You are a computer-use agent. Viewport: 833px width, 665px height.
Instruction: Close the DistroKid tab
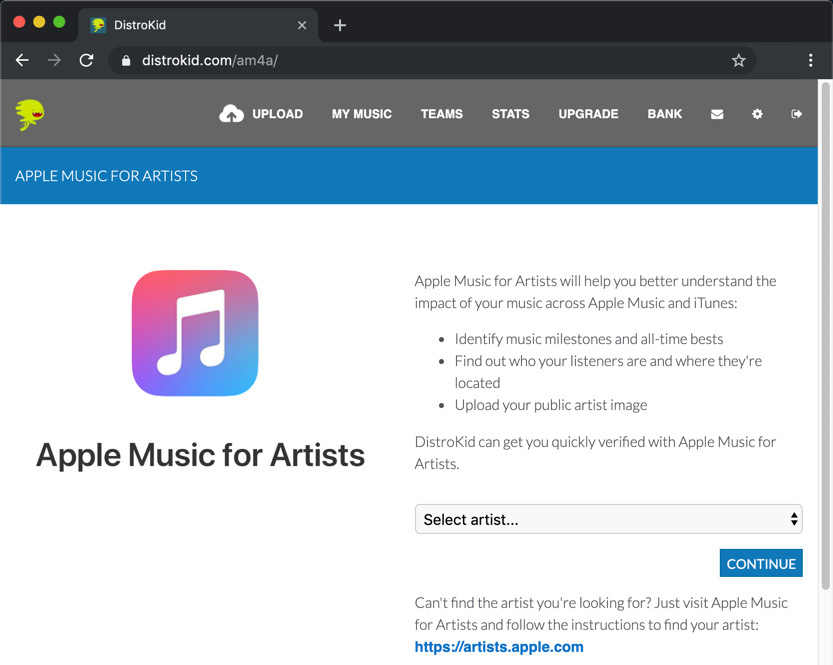(x=302, y=25)
